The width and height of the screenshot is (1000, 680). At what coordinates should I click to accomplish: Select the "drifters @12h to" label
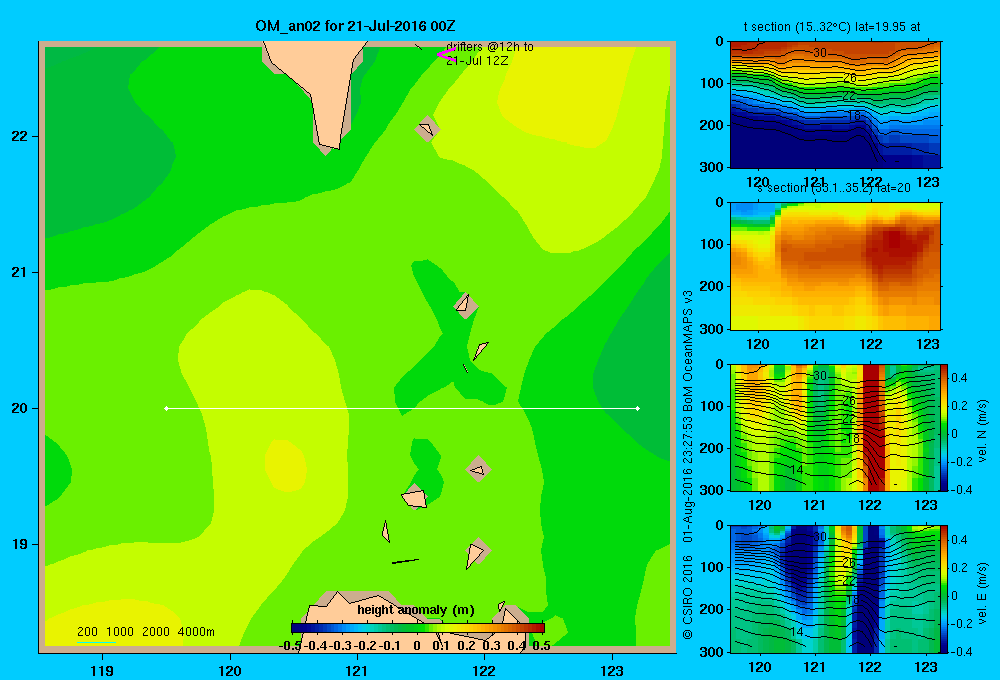[490, 47]
